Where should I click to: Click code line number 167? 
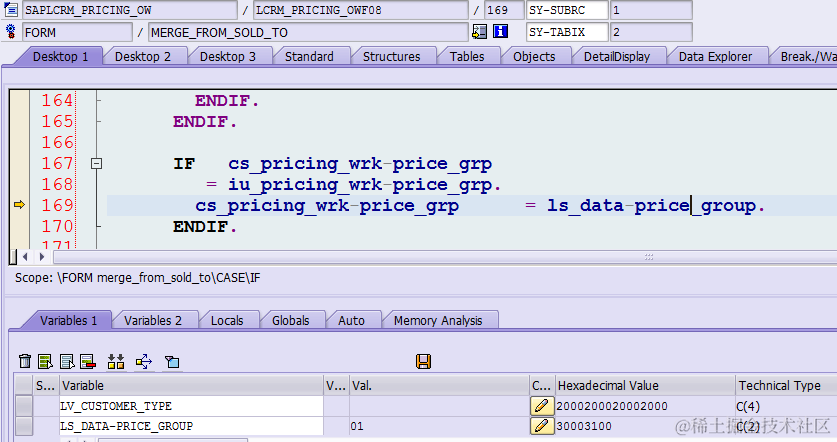tap(57, 163)
